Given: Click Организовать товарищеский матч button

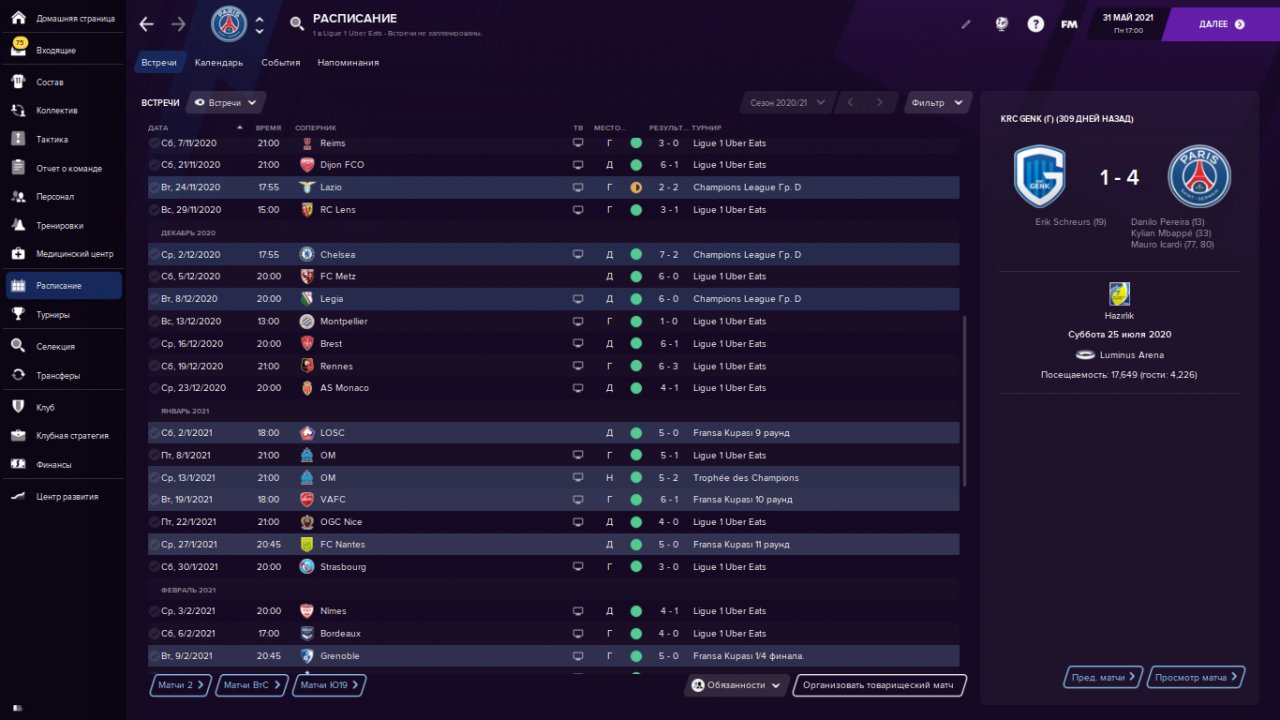Looking at the screenshot, I should [x=879, y=685].
